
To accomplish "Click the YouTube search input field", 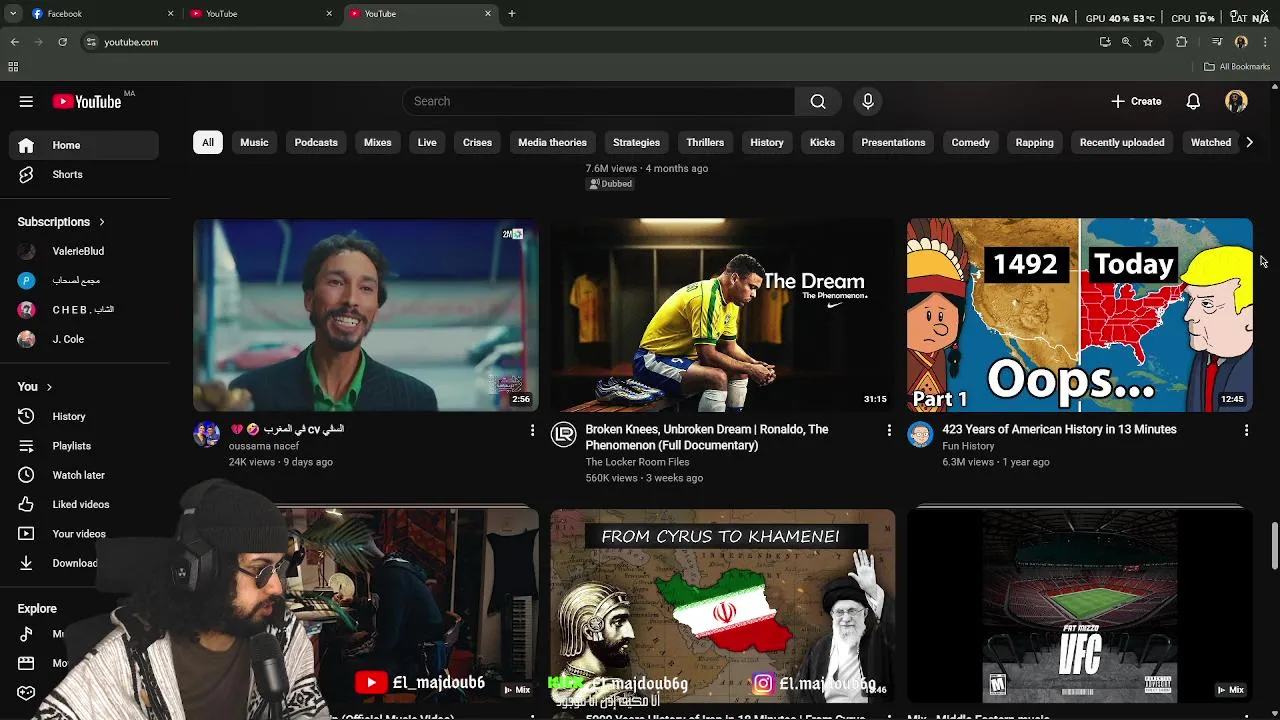I will (x=600, y=101).
